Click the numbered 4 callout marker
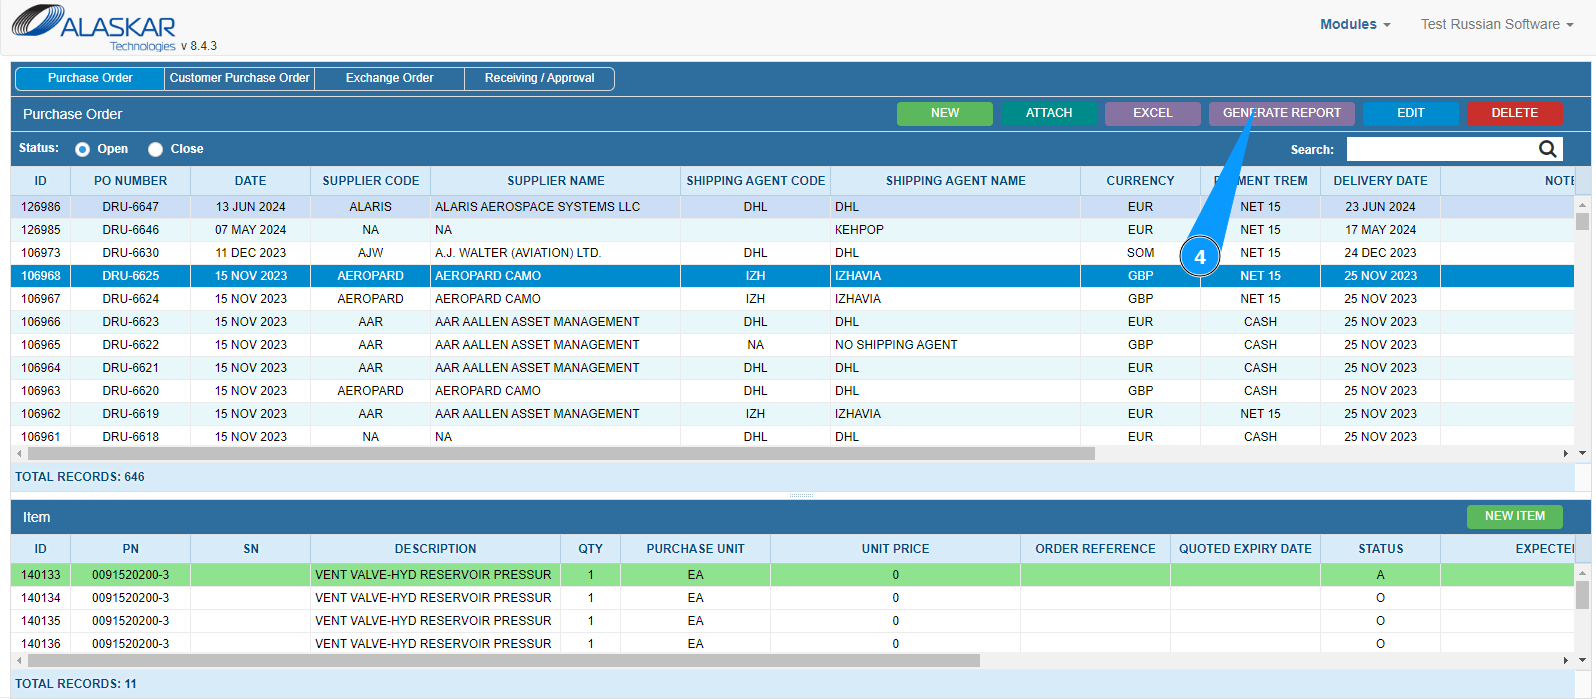 coord(1200,257)
